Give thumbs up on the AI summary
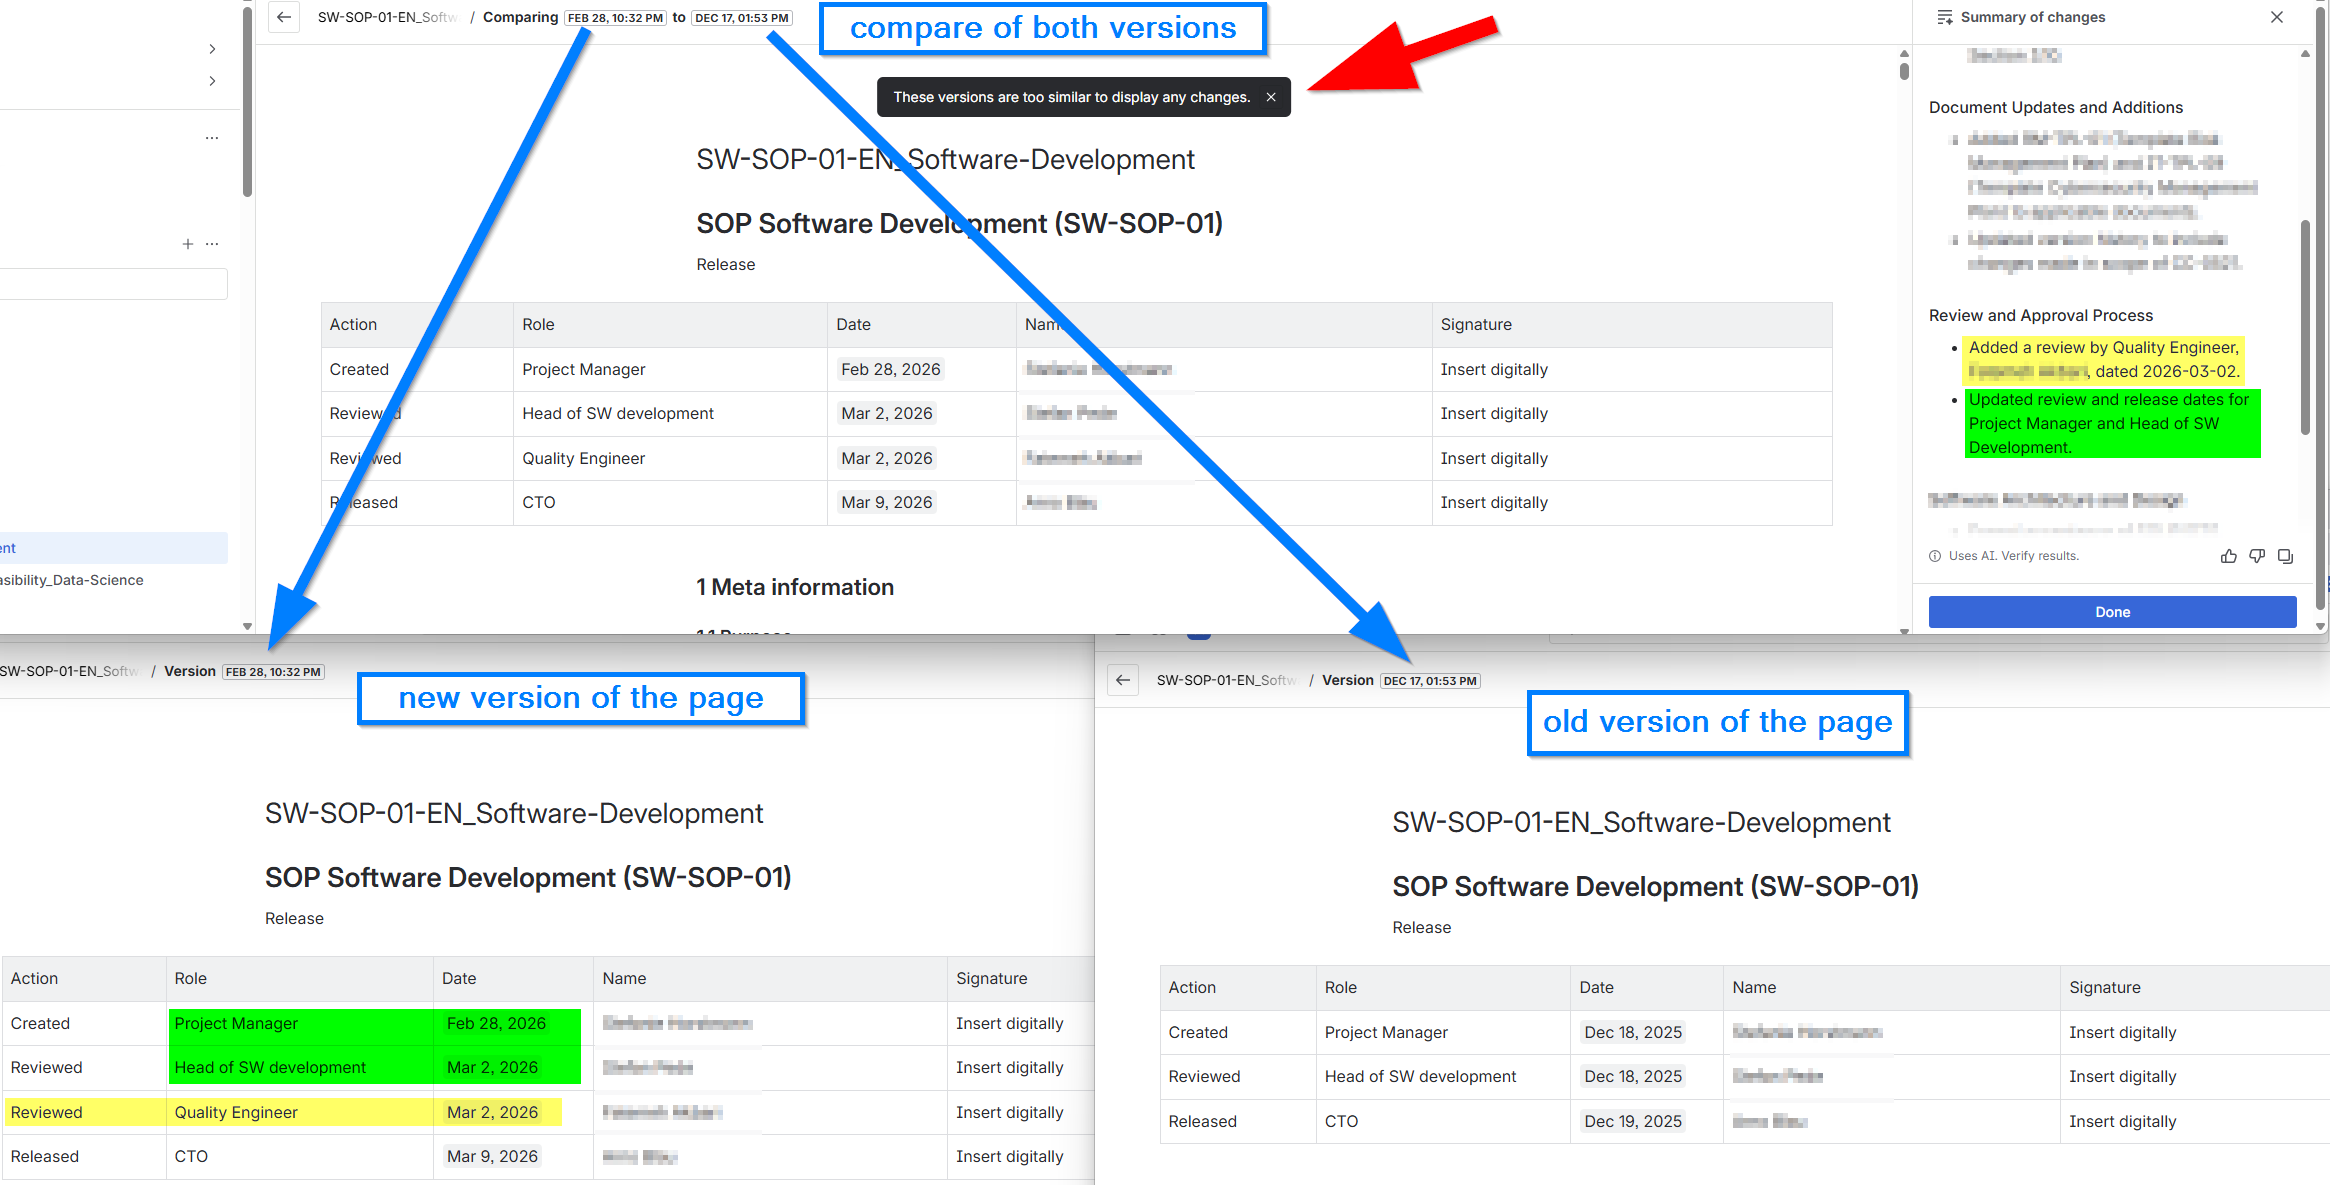This screenshot has width=2330, height=1185. tap(2229, 556)
